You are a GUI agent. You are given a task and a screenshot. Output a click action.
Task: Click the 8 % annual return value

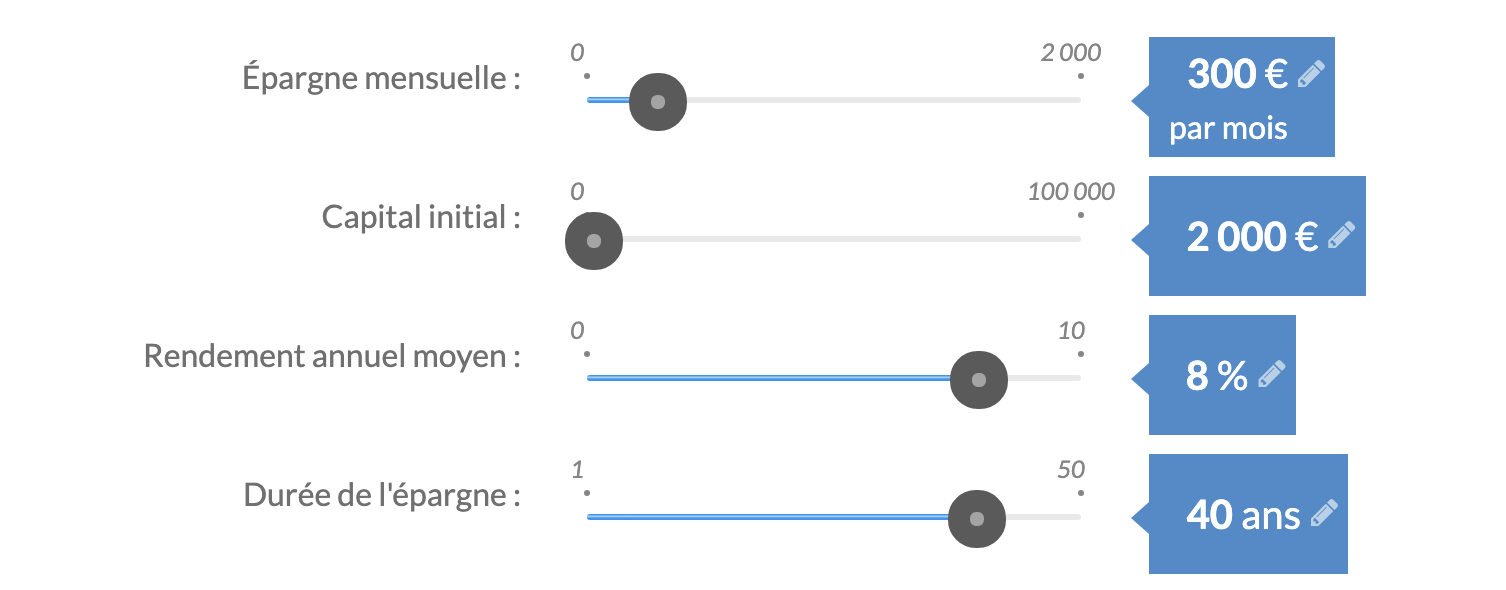1216,376
